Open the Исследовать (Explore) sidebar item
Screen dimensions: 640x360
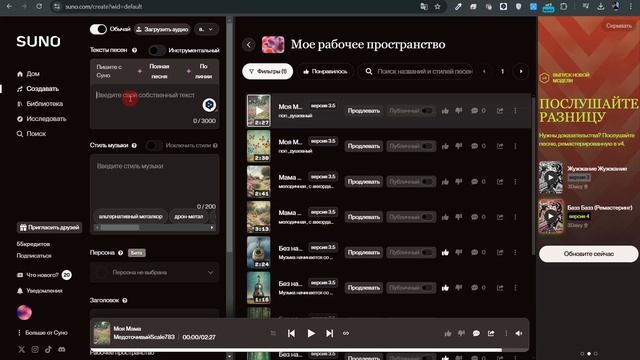[x=41, y=119]
